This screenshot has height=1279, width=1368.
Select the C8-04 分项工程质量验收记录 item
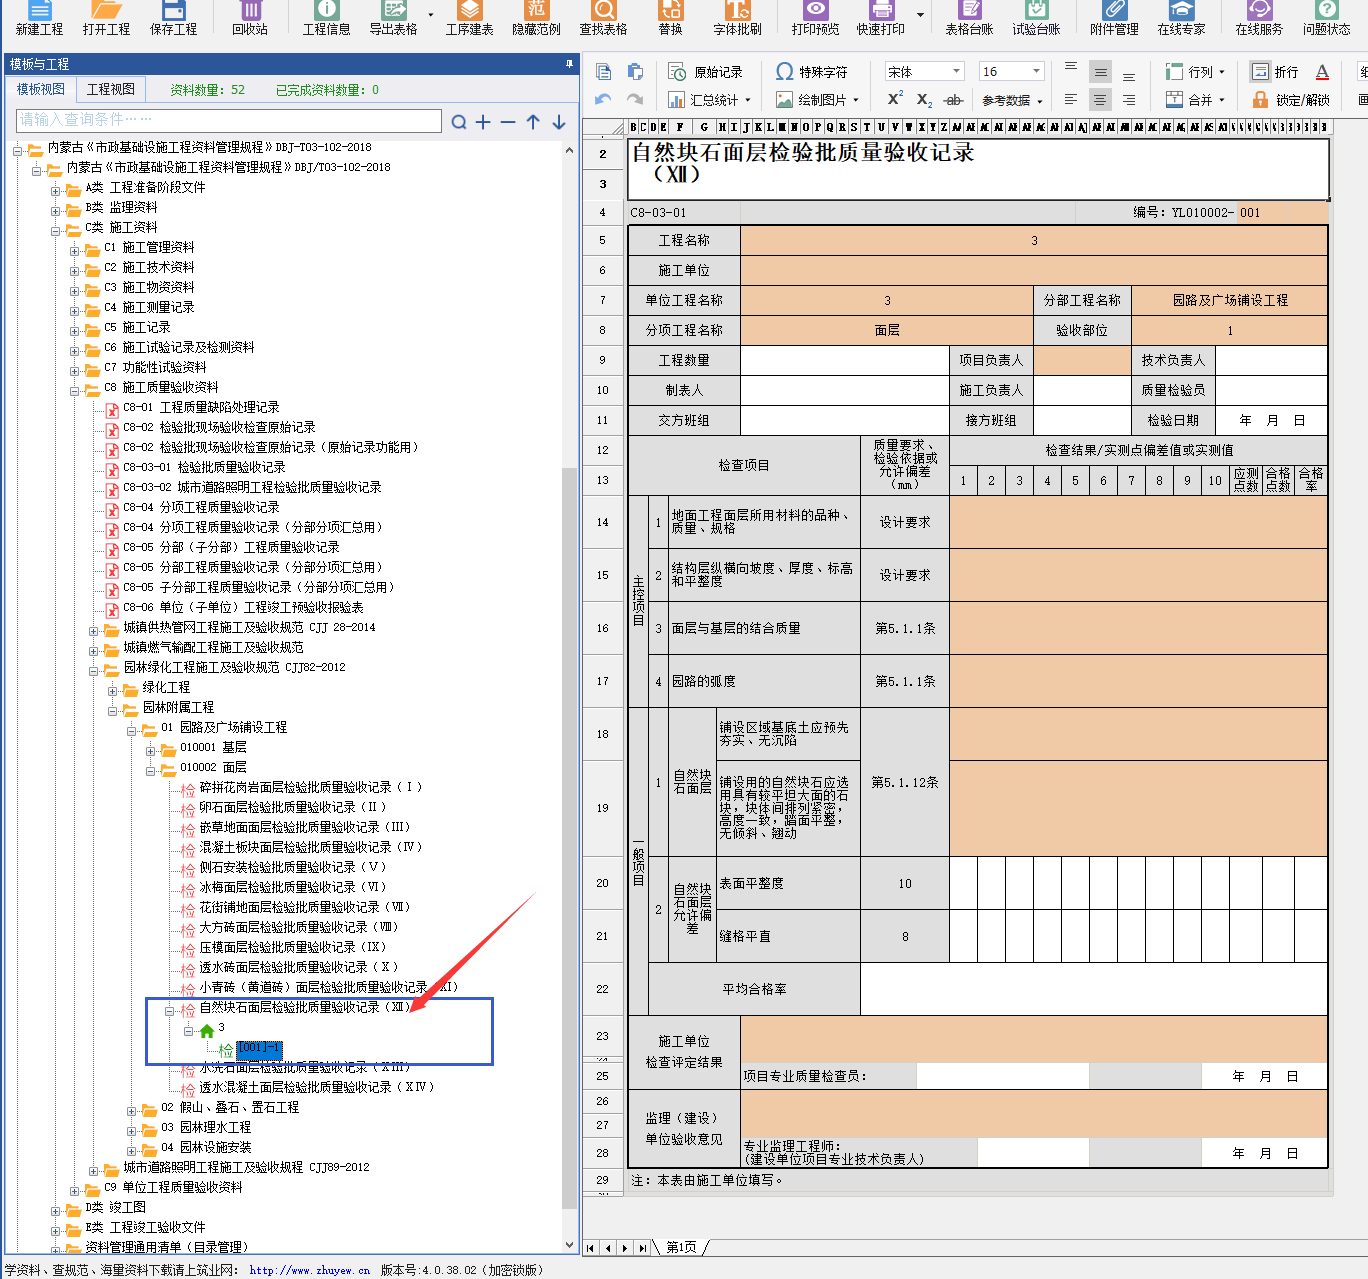tap(201, 507)
